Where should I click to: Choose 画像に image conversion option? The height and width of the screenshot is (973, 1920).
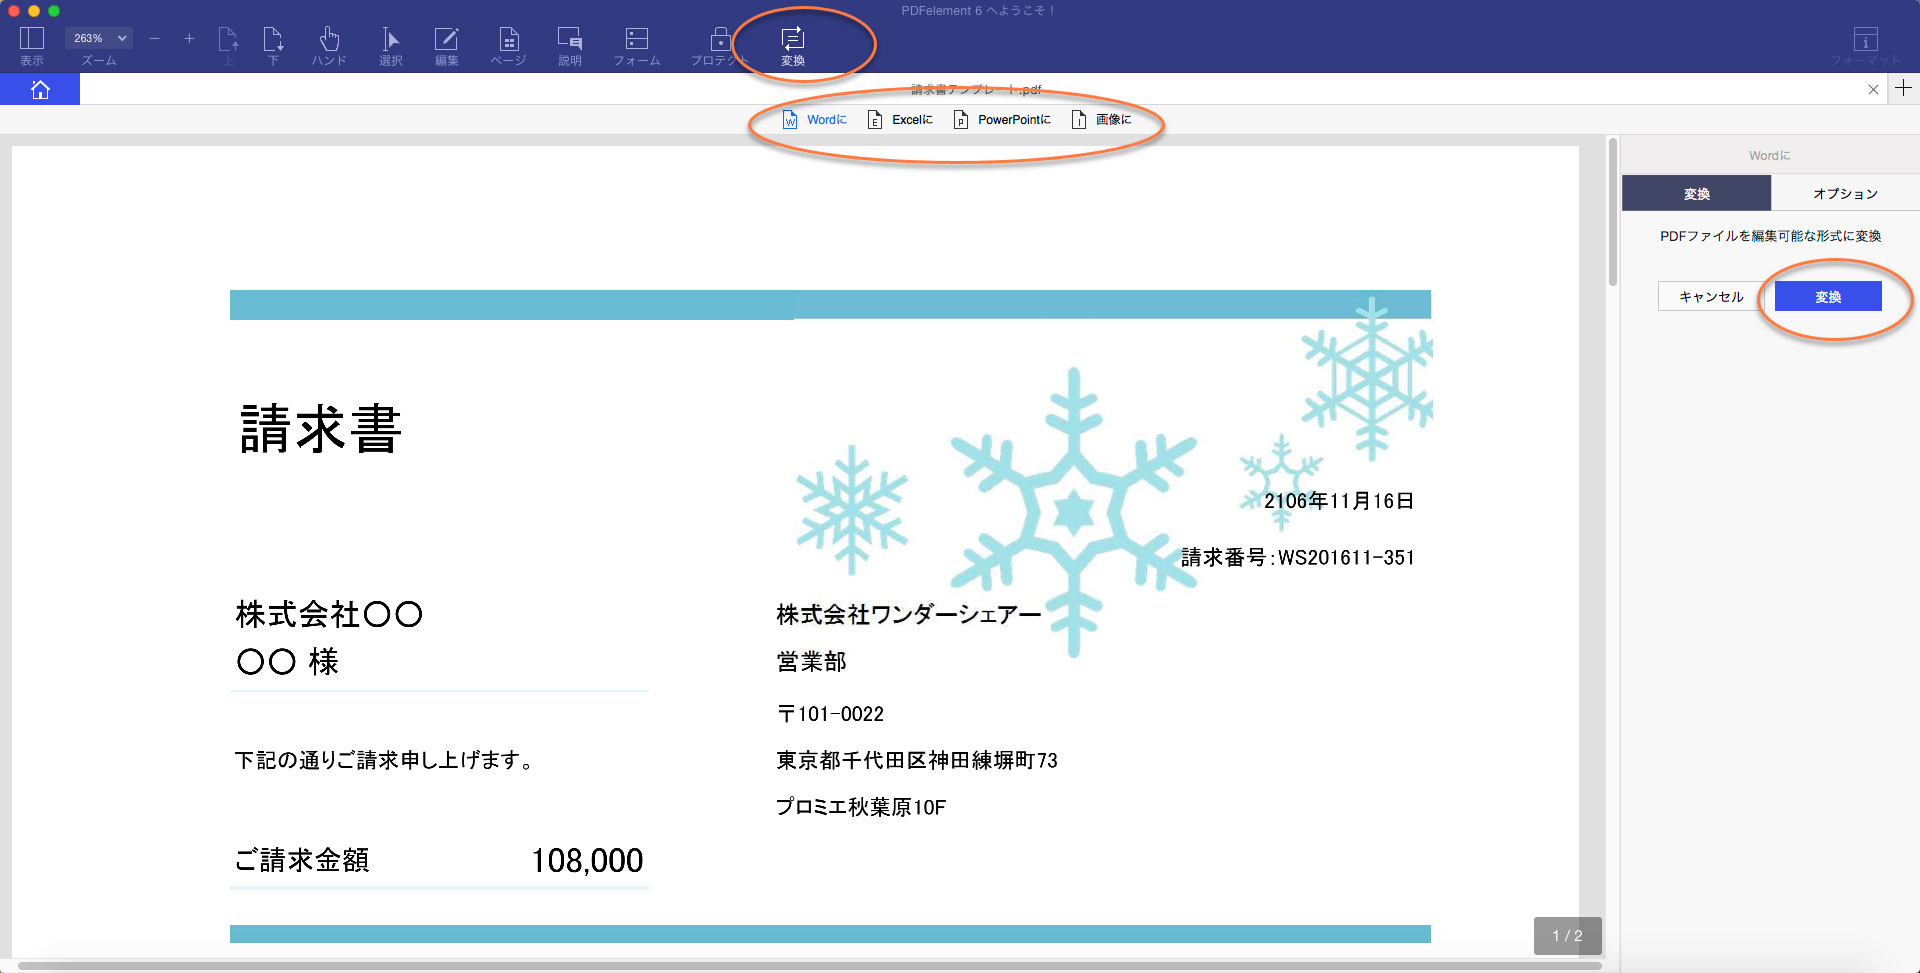click(1102, 119)
